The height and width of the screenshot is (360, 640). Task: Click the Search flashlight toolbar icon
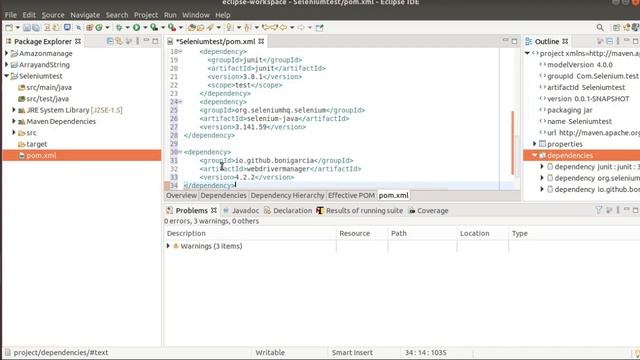click(x=210, y=28)
